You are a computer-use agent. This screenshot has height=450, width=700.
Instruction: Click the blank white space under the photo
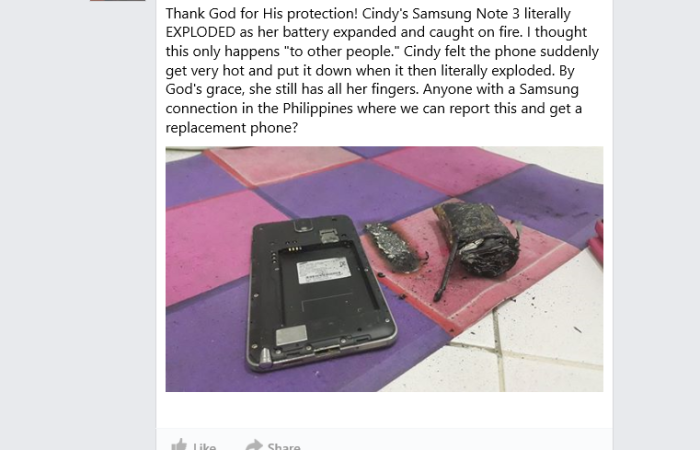pyautogui.click(x=384, y=410)
